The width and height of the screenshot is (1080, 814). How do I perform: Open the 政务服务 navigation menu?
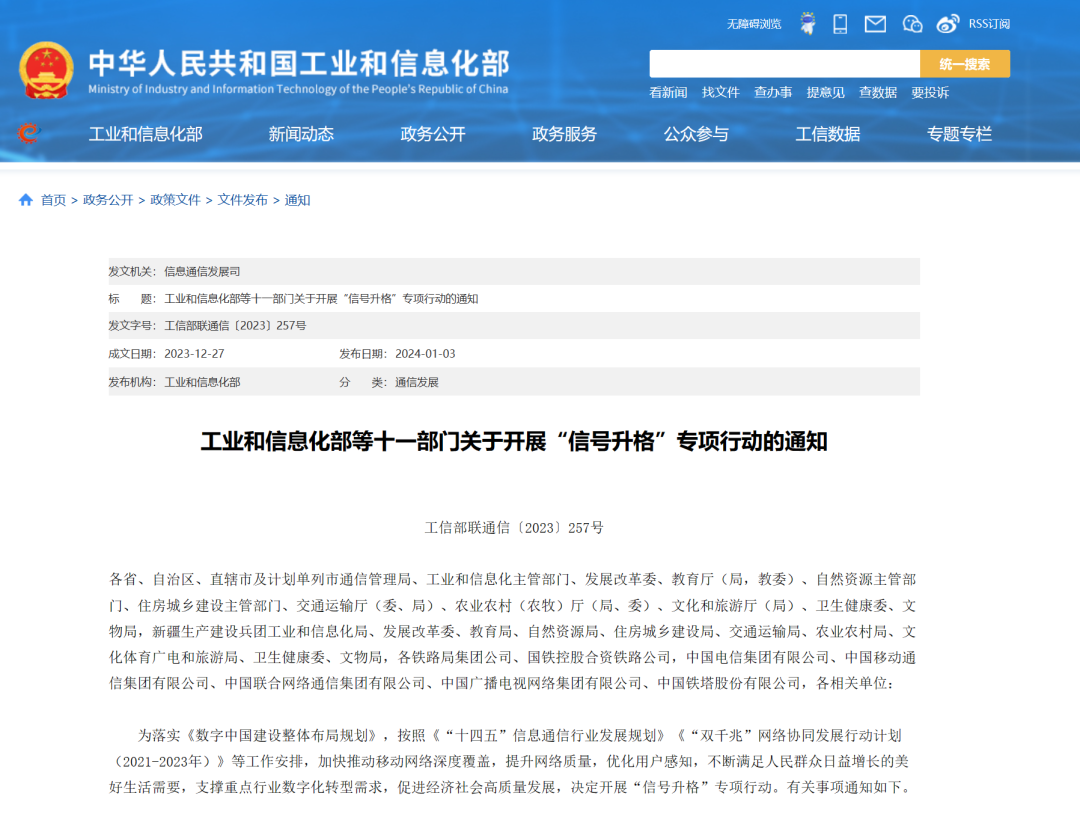[x=563, y=134]
